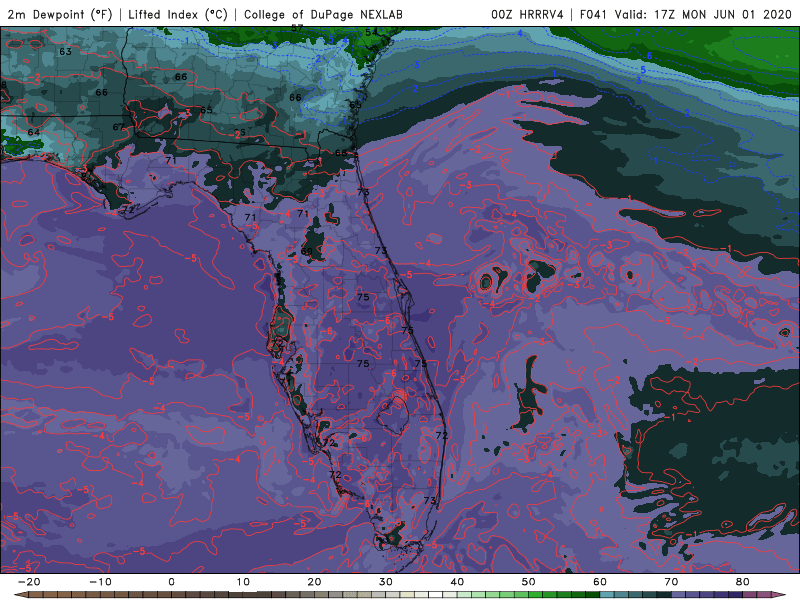
Task: Click the -20 tick label on colorbar
Action: tap(29, 582)
